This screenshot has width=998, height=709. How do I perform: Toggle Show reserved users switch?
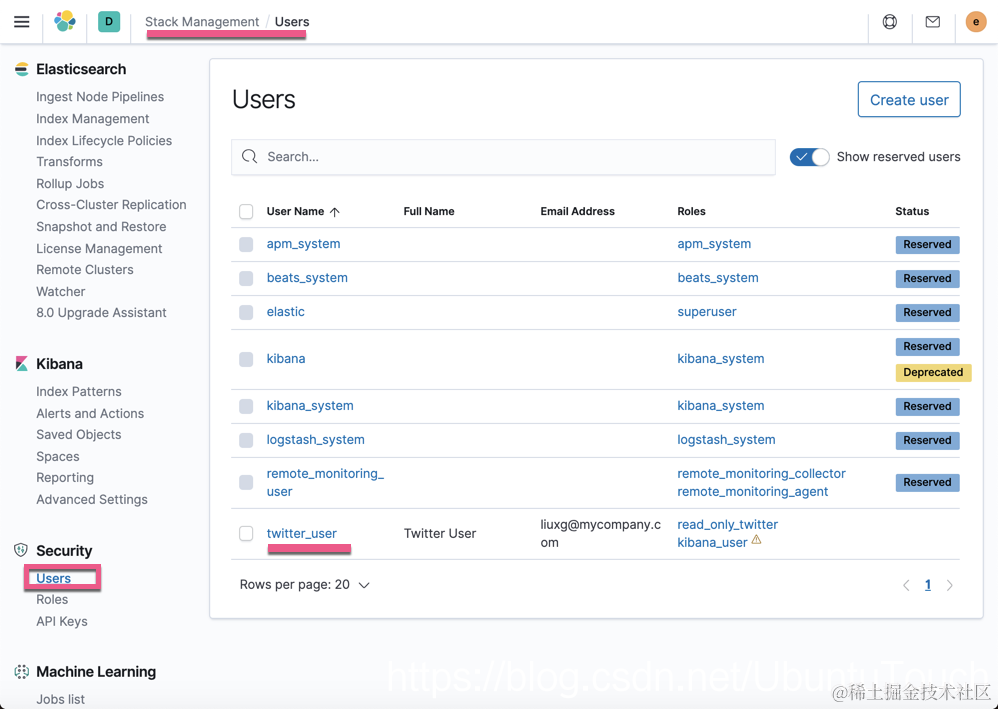tap(810, 157)
